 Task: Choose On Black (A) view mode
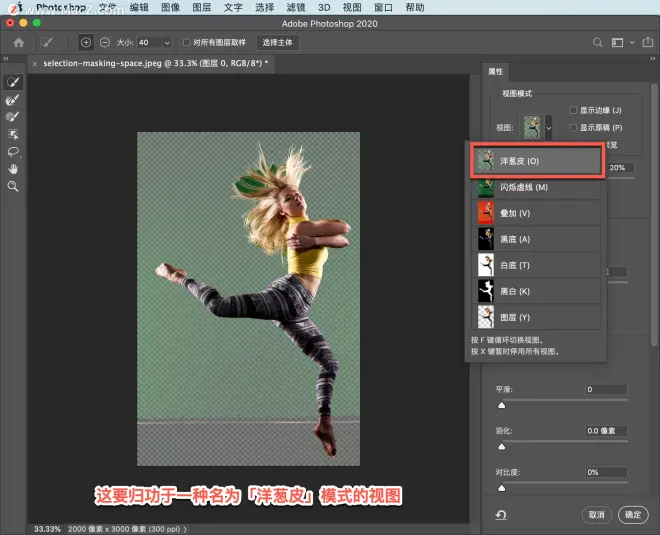[536, 239]
